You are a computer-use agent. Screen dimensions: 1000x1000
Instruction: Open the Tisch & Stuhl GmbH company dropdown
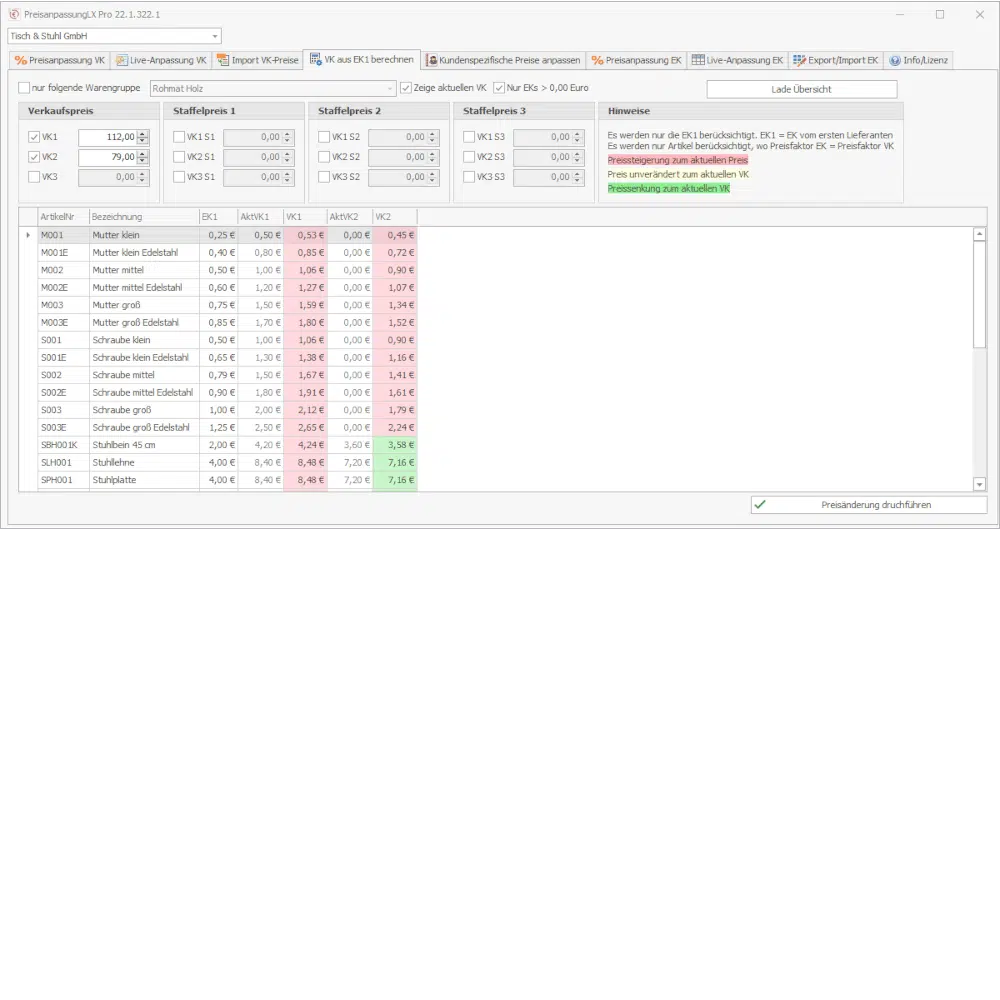click(x=215, y=36)
